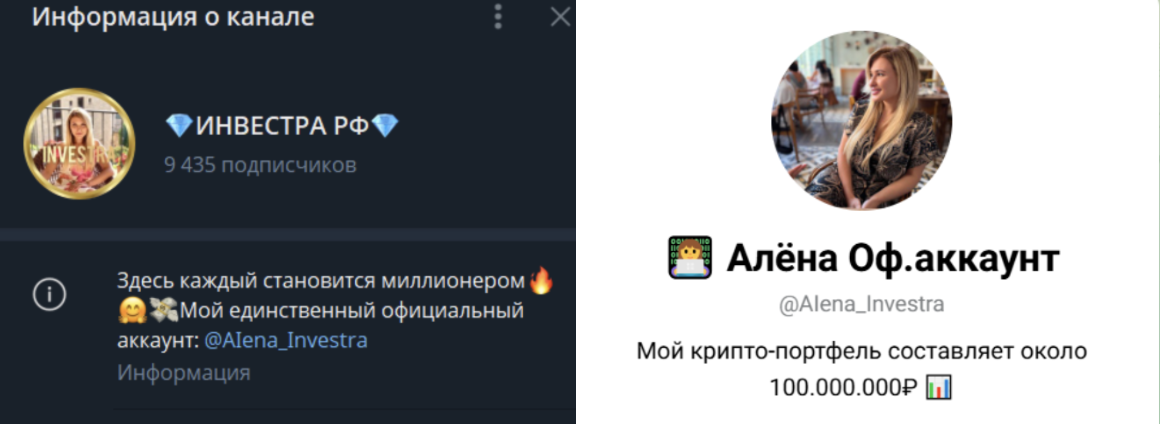Open the @AIena_Investra link in channel description
This screenshot has height=436, width=1164.
[286, 341]
